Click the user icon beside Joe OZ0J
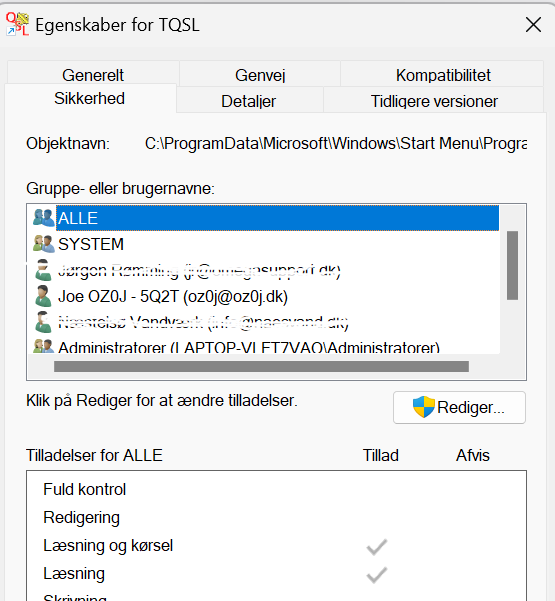Image resolution: width=555 pixels, height=601 pixels. [43, 296]
